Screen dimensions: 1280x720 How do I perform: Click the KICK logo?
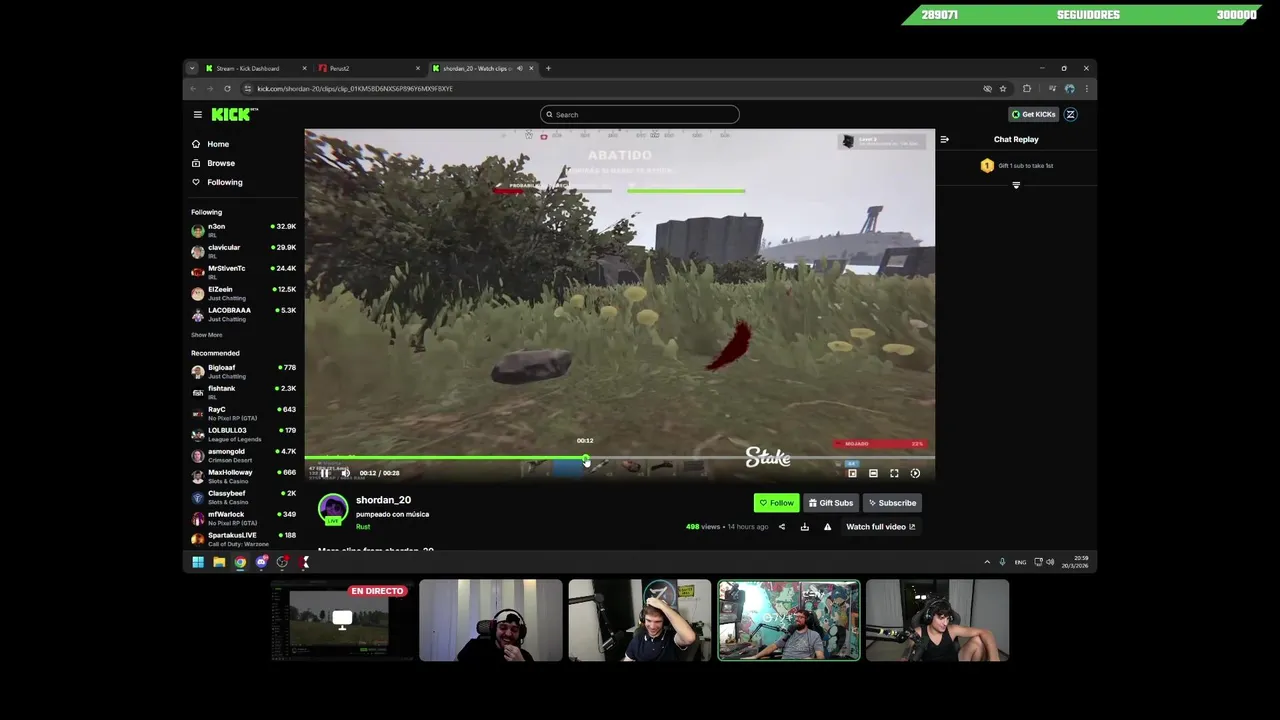[233, 115]
